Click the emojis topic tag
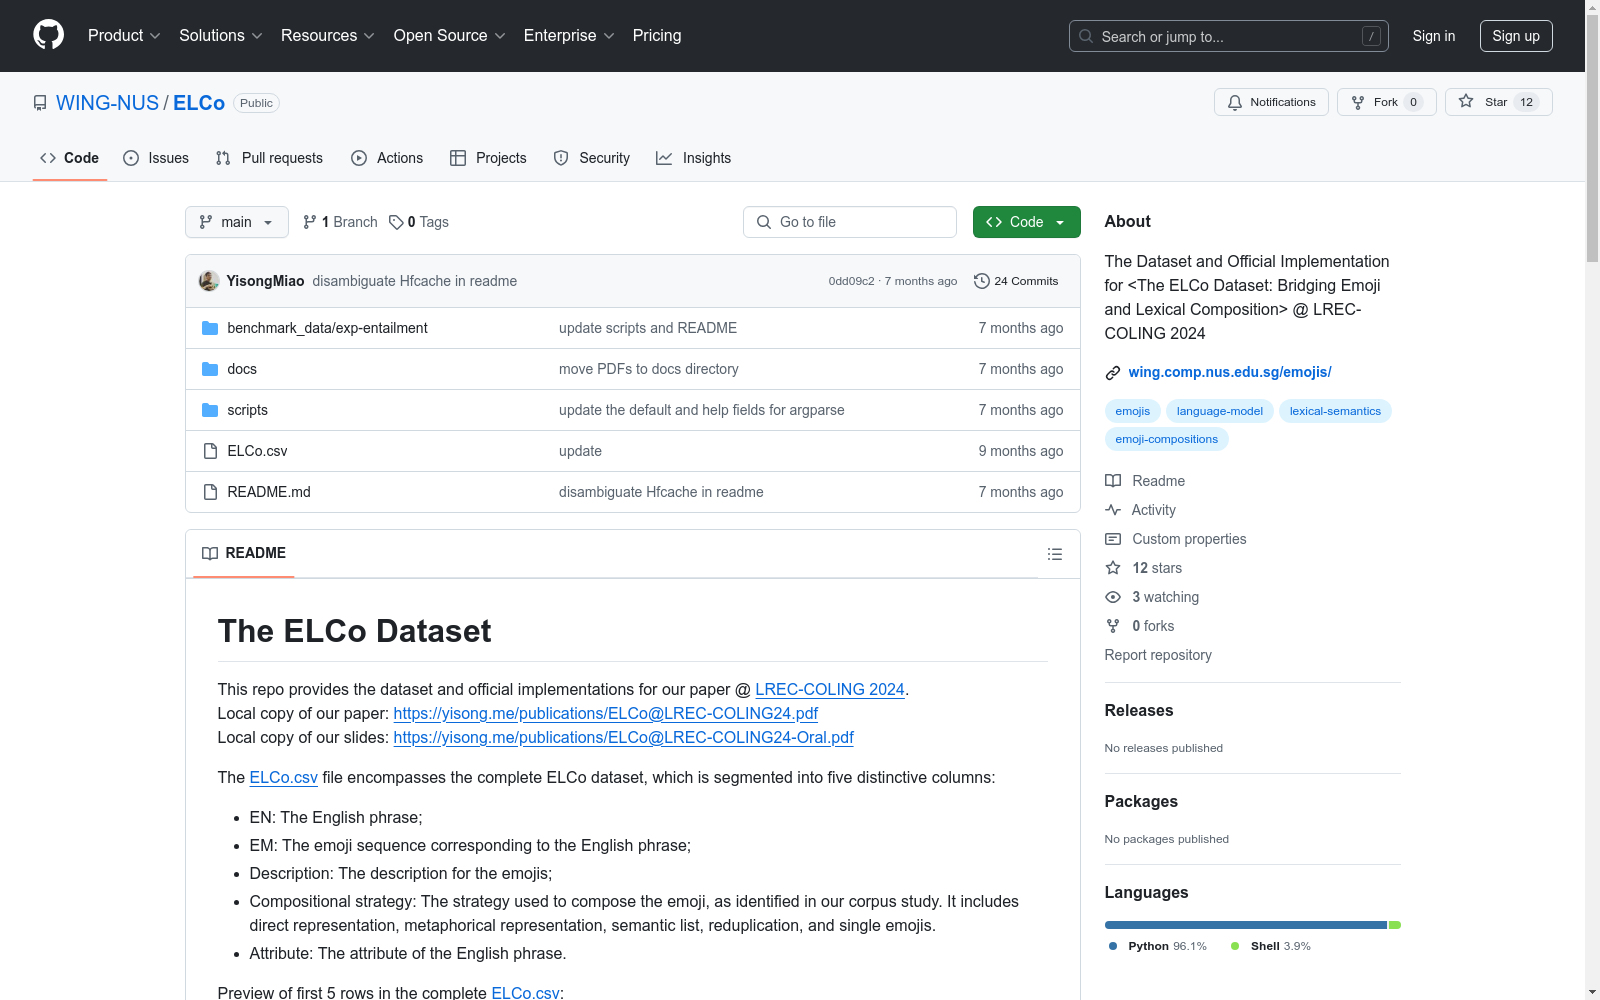The width and height of the screenshot is (1600, 1000). point(1133,411)
